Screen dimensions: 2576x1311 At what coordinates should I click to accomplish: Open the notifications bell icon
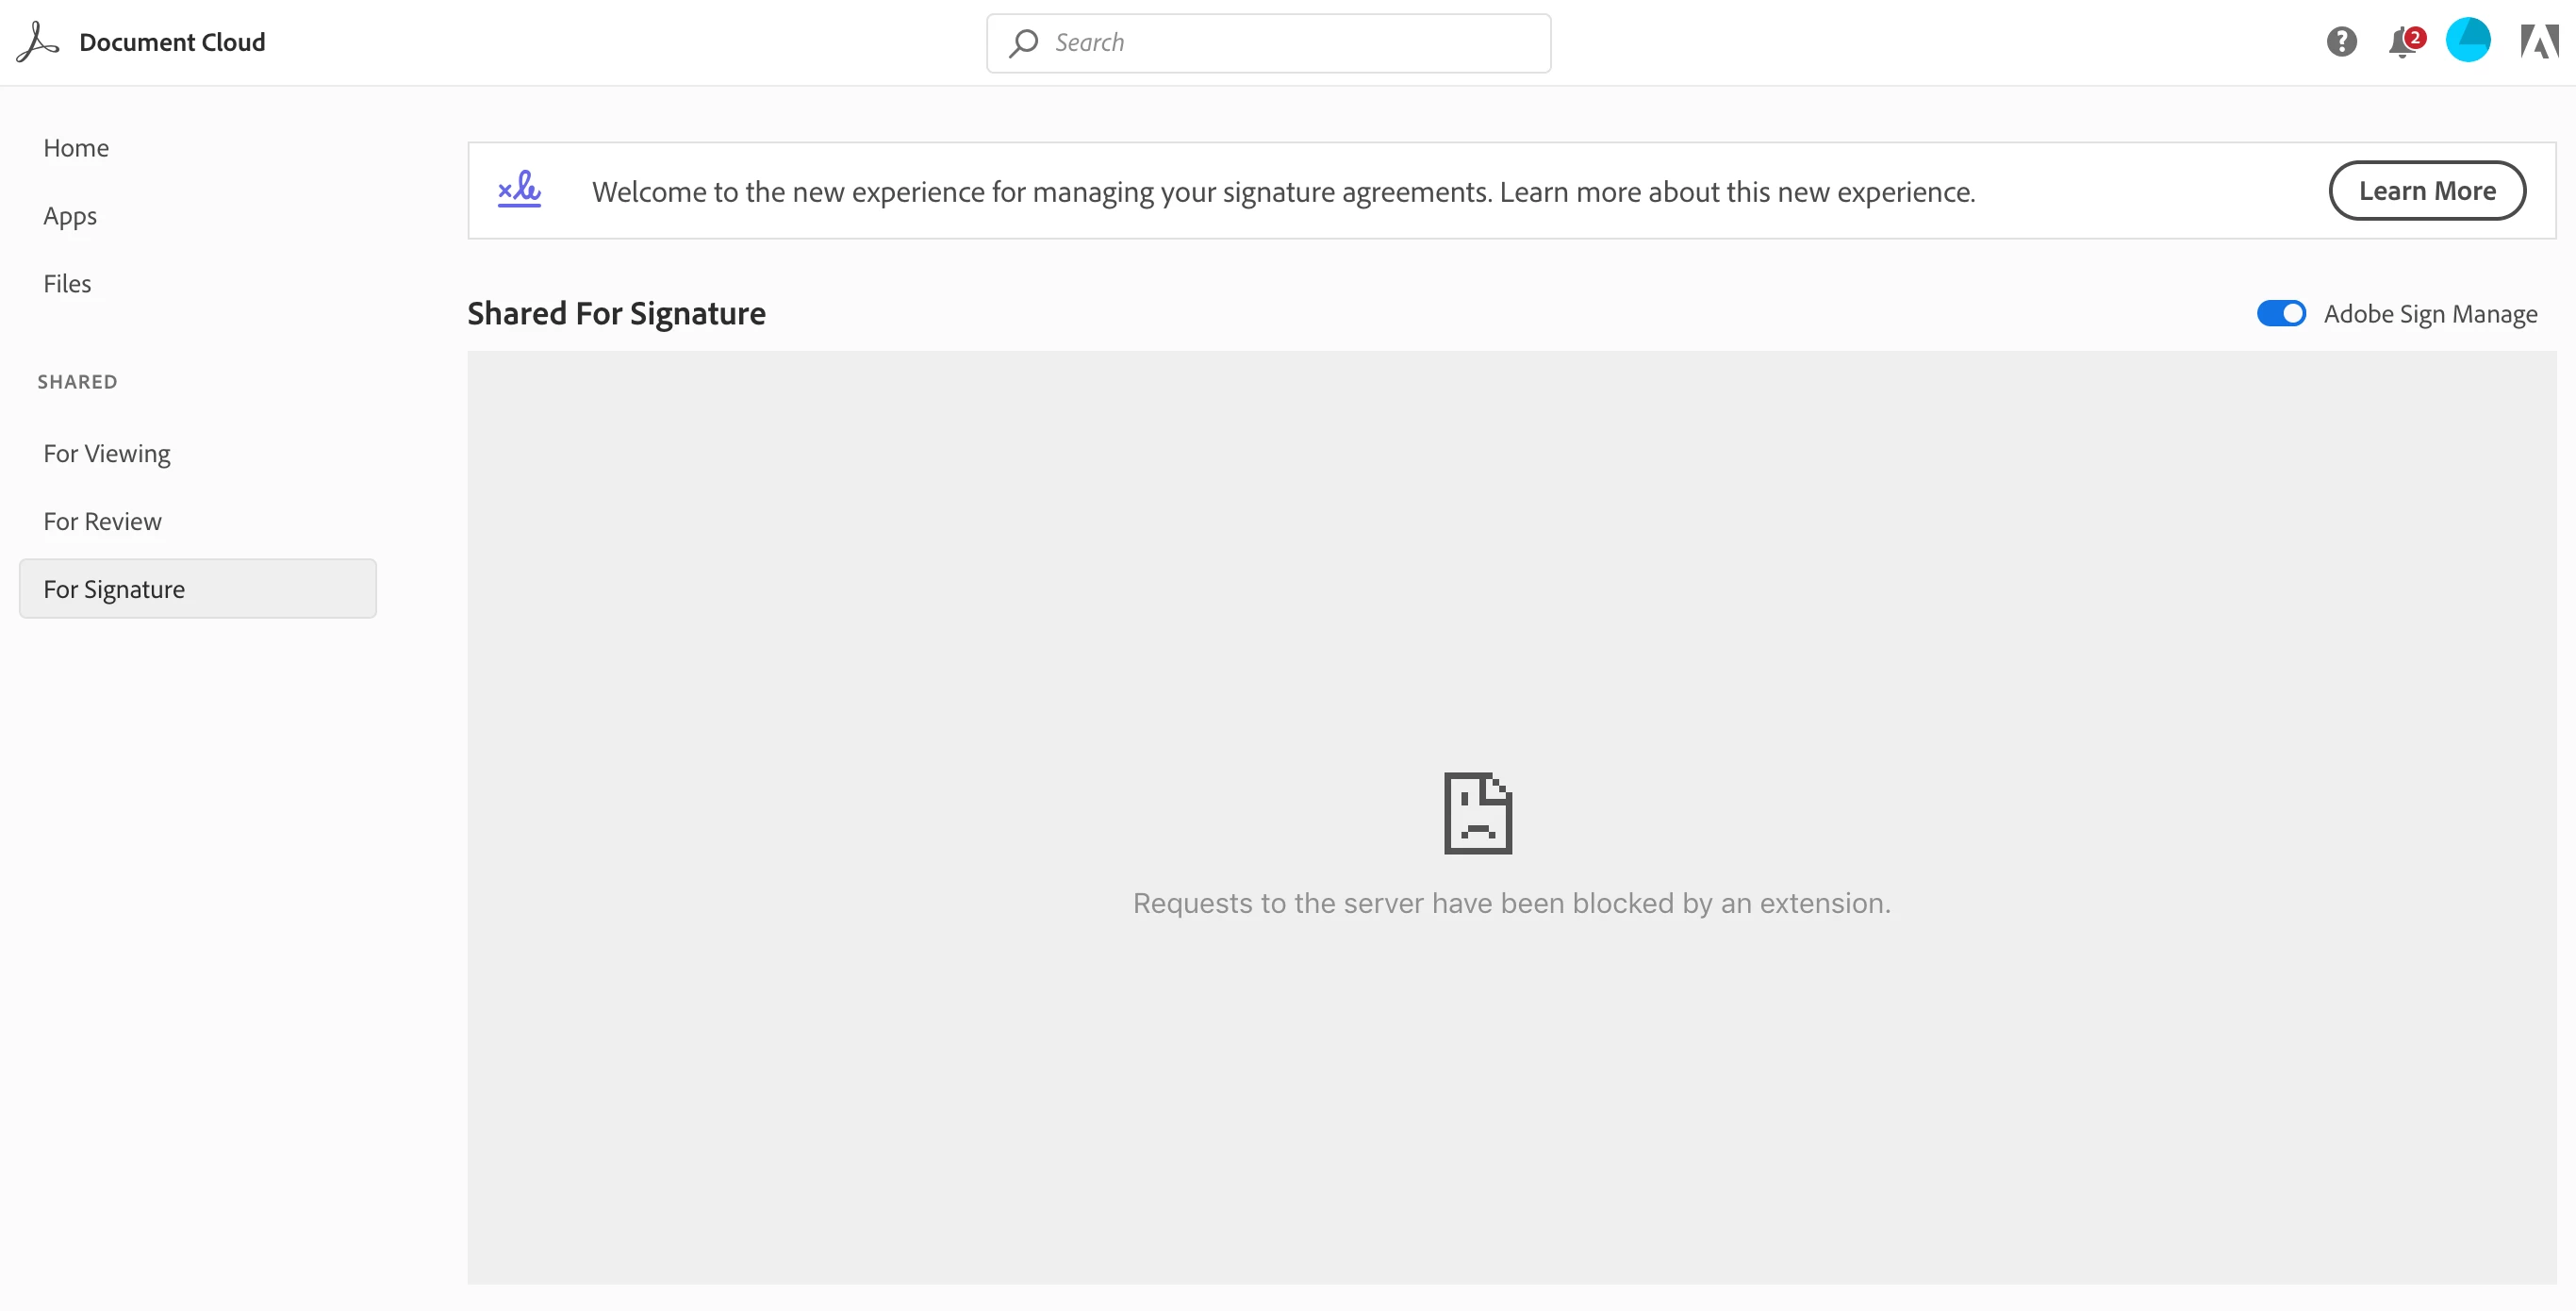pos(2401,44)
